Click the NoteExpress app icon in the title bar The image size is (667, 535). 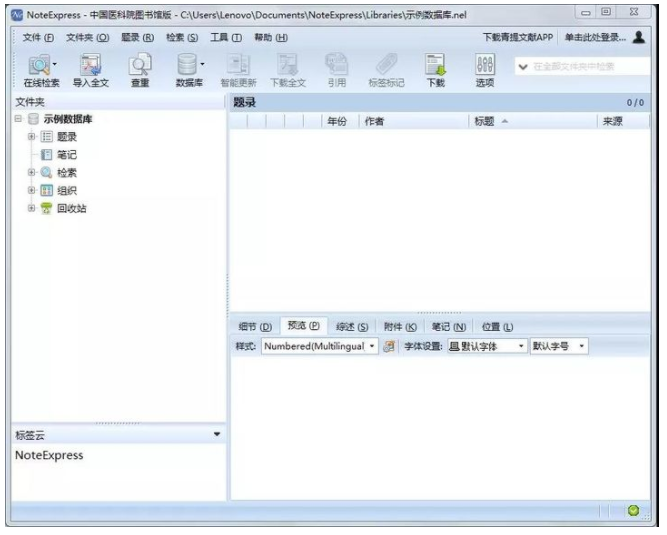(x=17, y=15)
